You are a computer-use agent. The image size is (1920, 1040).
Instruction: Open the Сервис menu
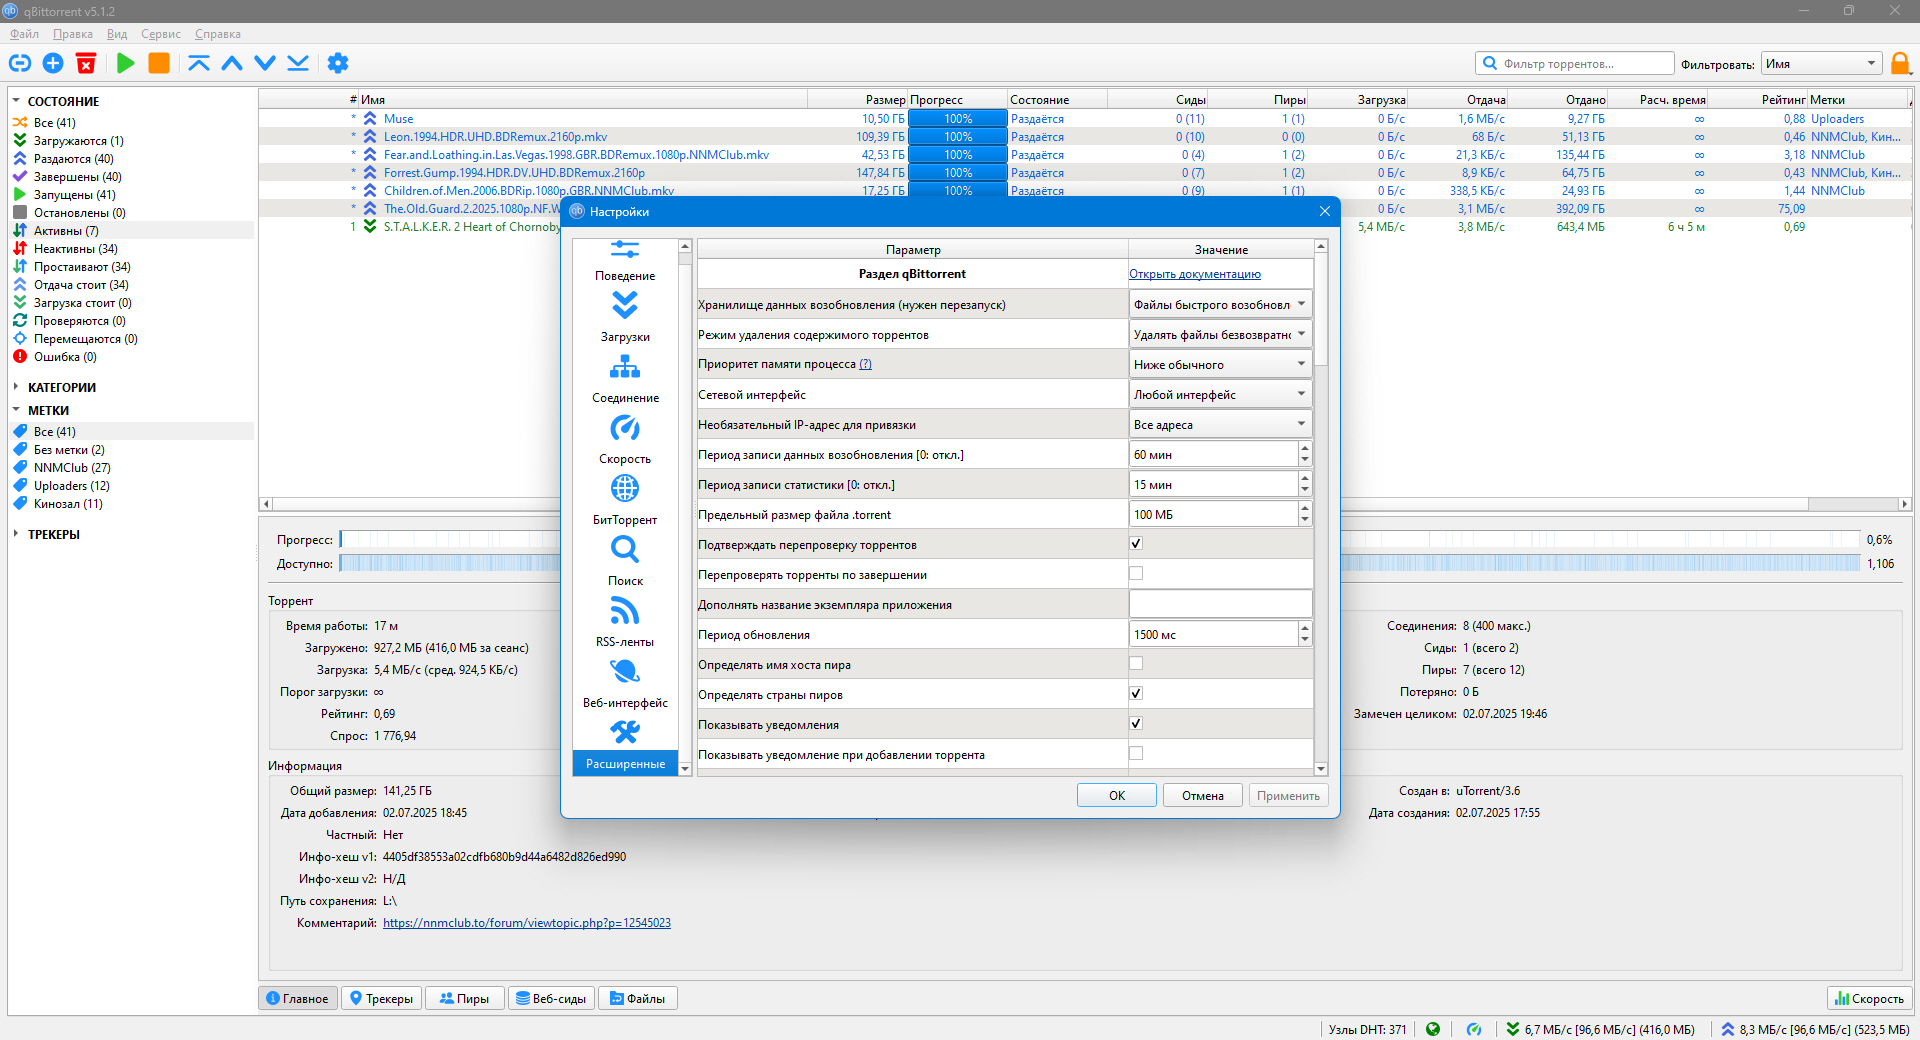[161, 34]
